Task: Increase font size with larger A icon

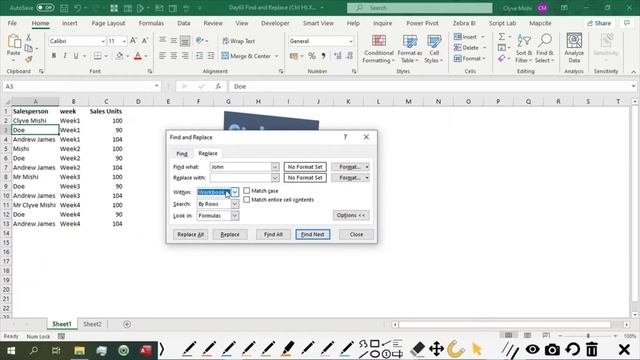Action: [134, 41]
